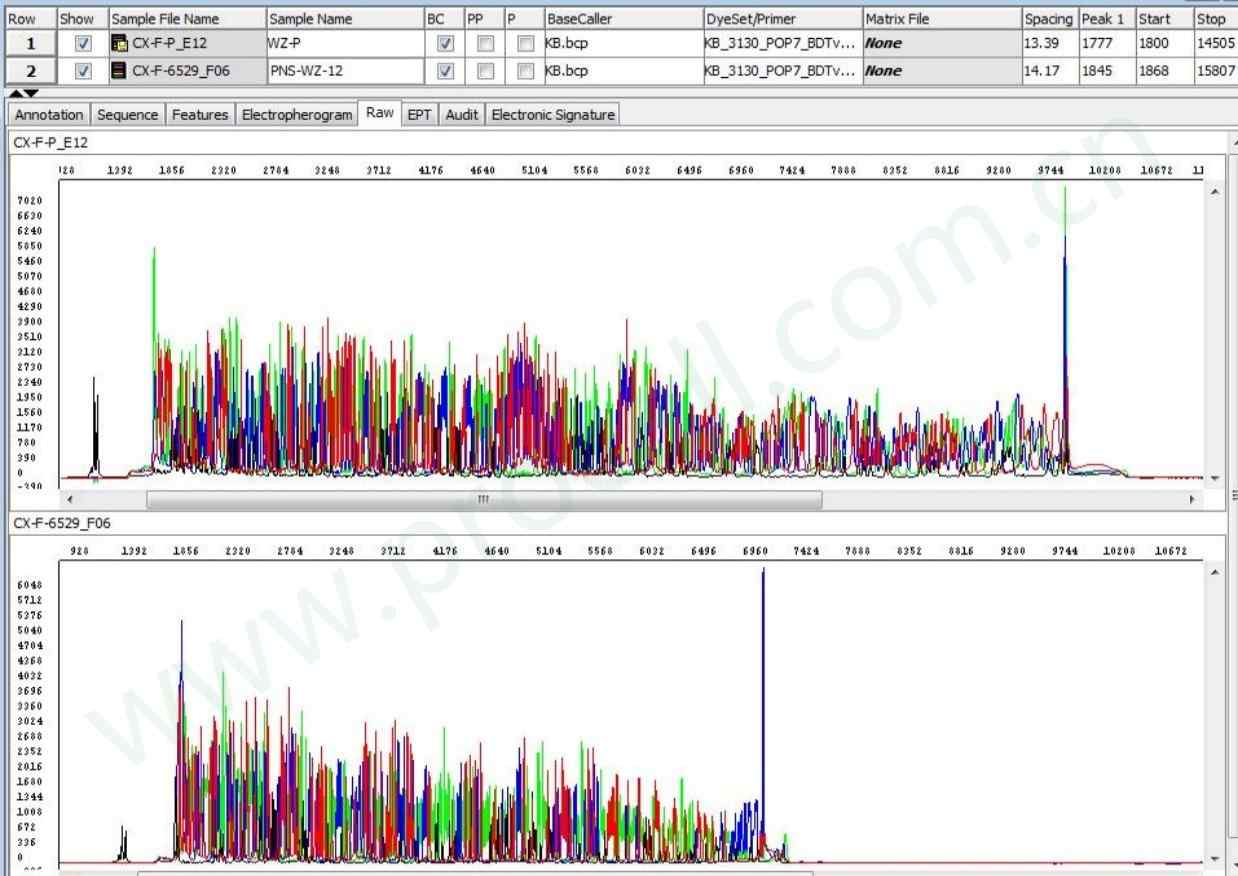The height and width of the screenshot is (876, 1238).
Task: Click the Peak 1 column header
Action: [1106, 19]
